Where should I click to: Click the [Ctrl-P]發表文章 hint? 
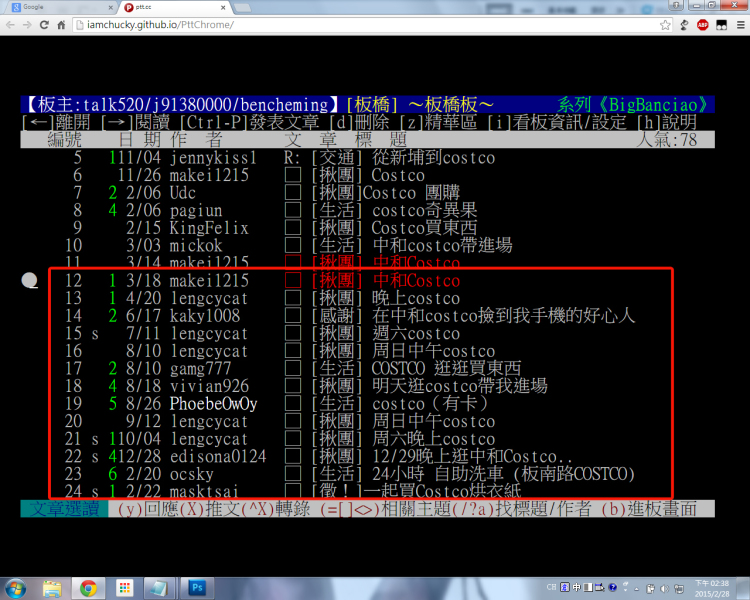[x=250, y=122]
